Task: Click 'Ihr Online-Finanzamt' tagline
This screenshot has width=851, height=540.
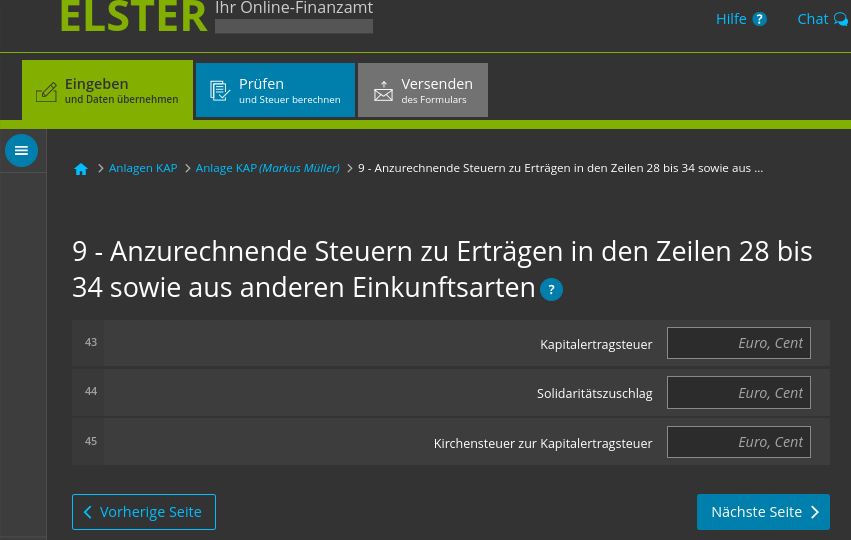Action: point(294,8)
